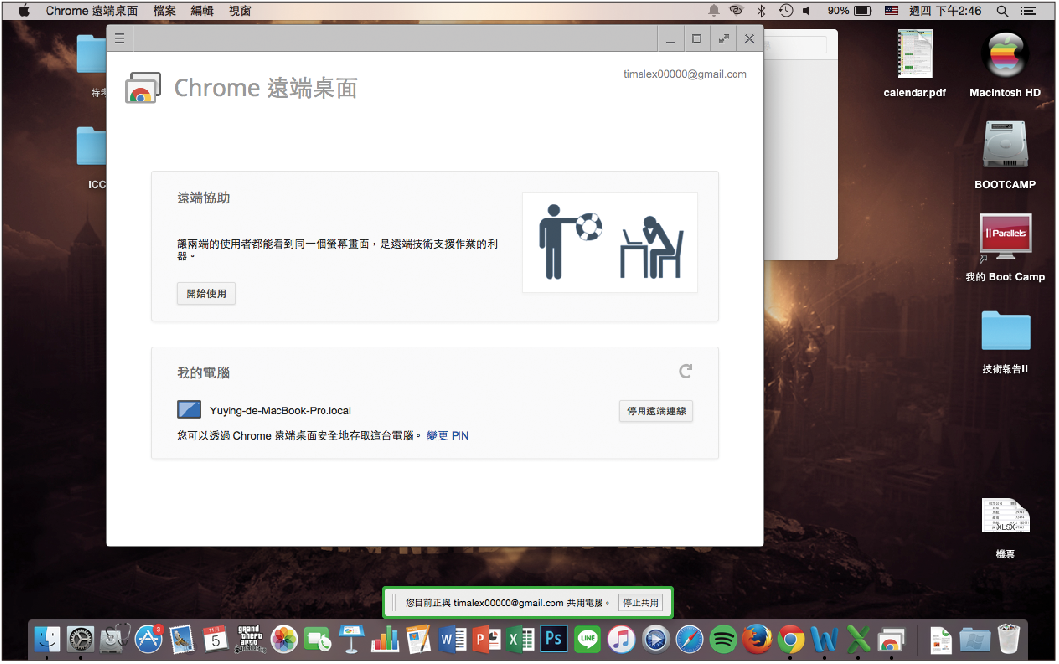This screenshot has height=664, width=1059.
Task: Click the account email timalex00000@gmail.com
Action: tap(685, 74)
